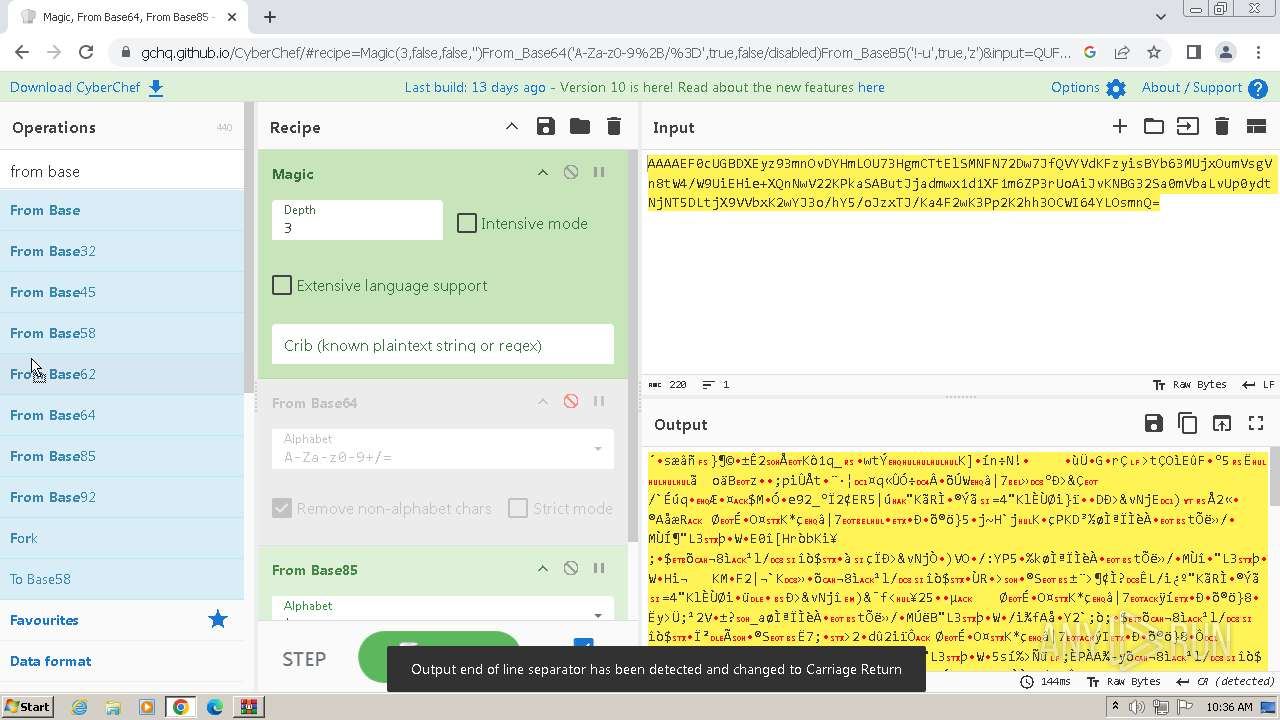The image size is (1280, 720).
Task: Collapse From Base64 operation arguments
Action: 543,401
